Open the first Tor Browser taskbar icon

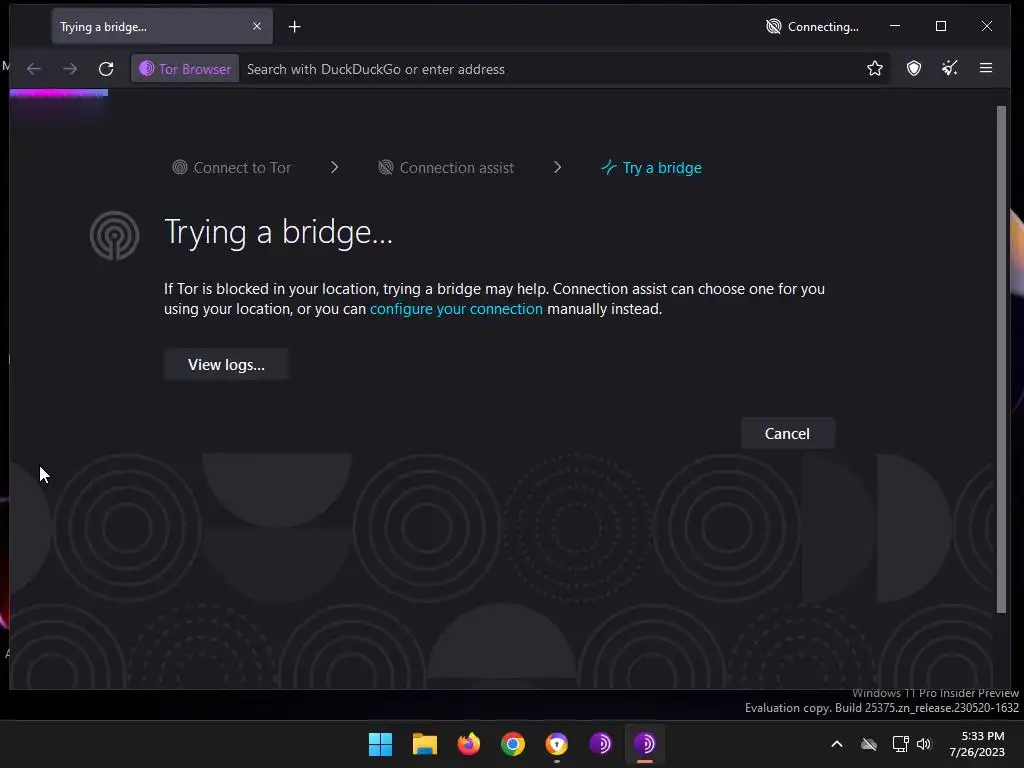coord(601,744)
